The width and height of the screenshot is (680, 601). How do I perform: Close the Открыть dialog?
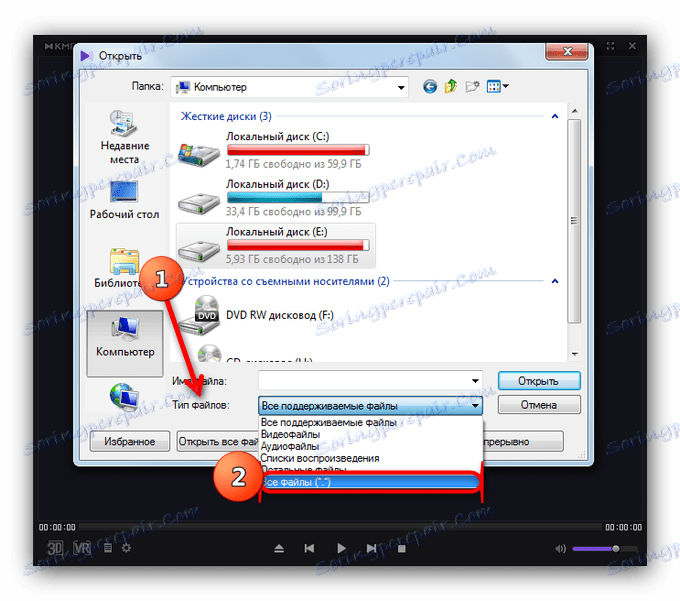(567, 52)
